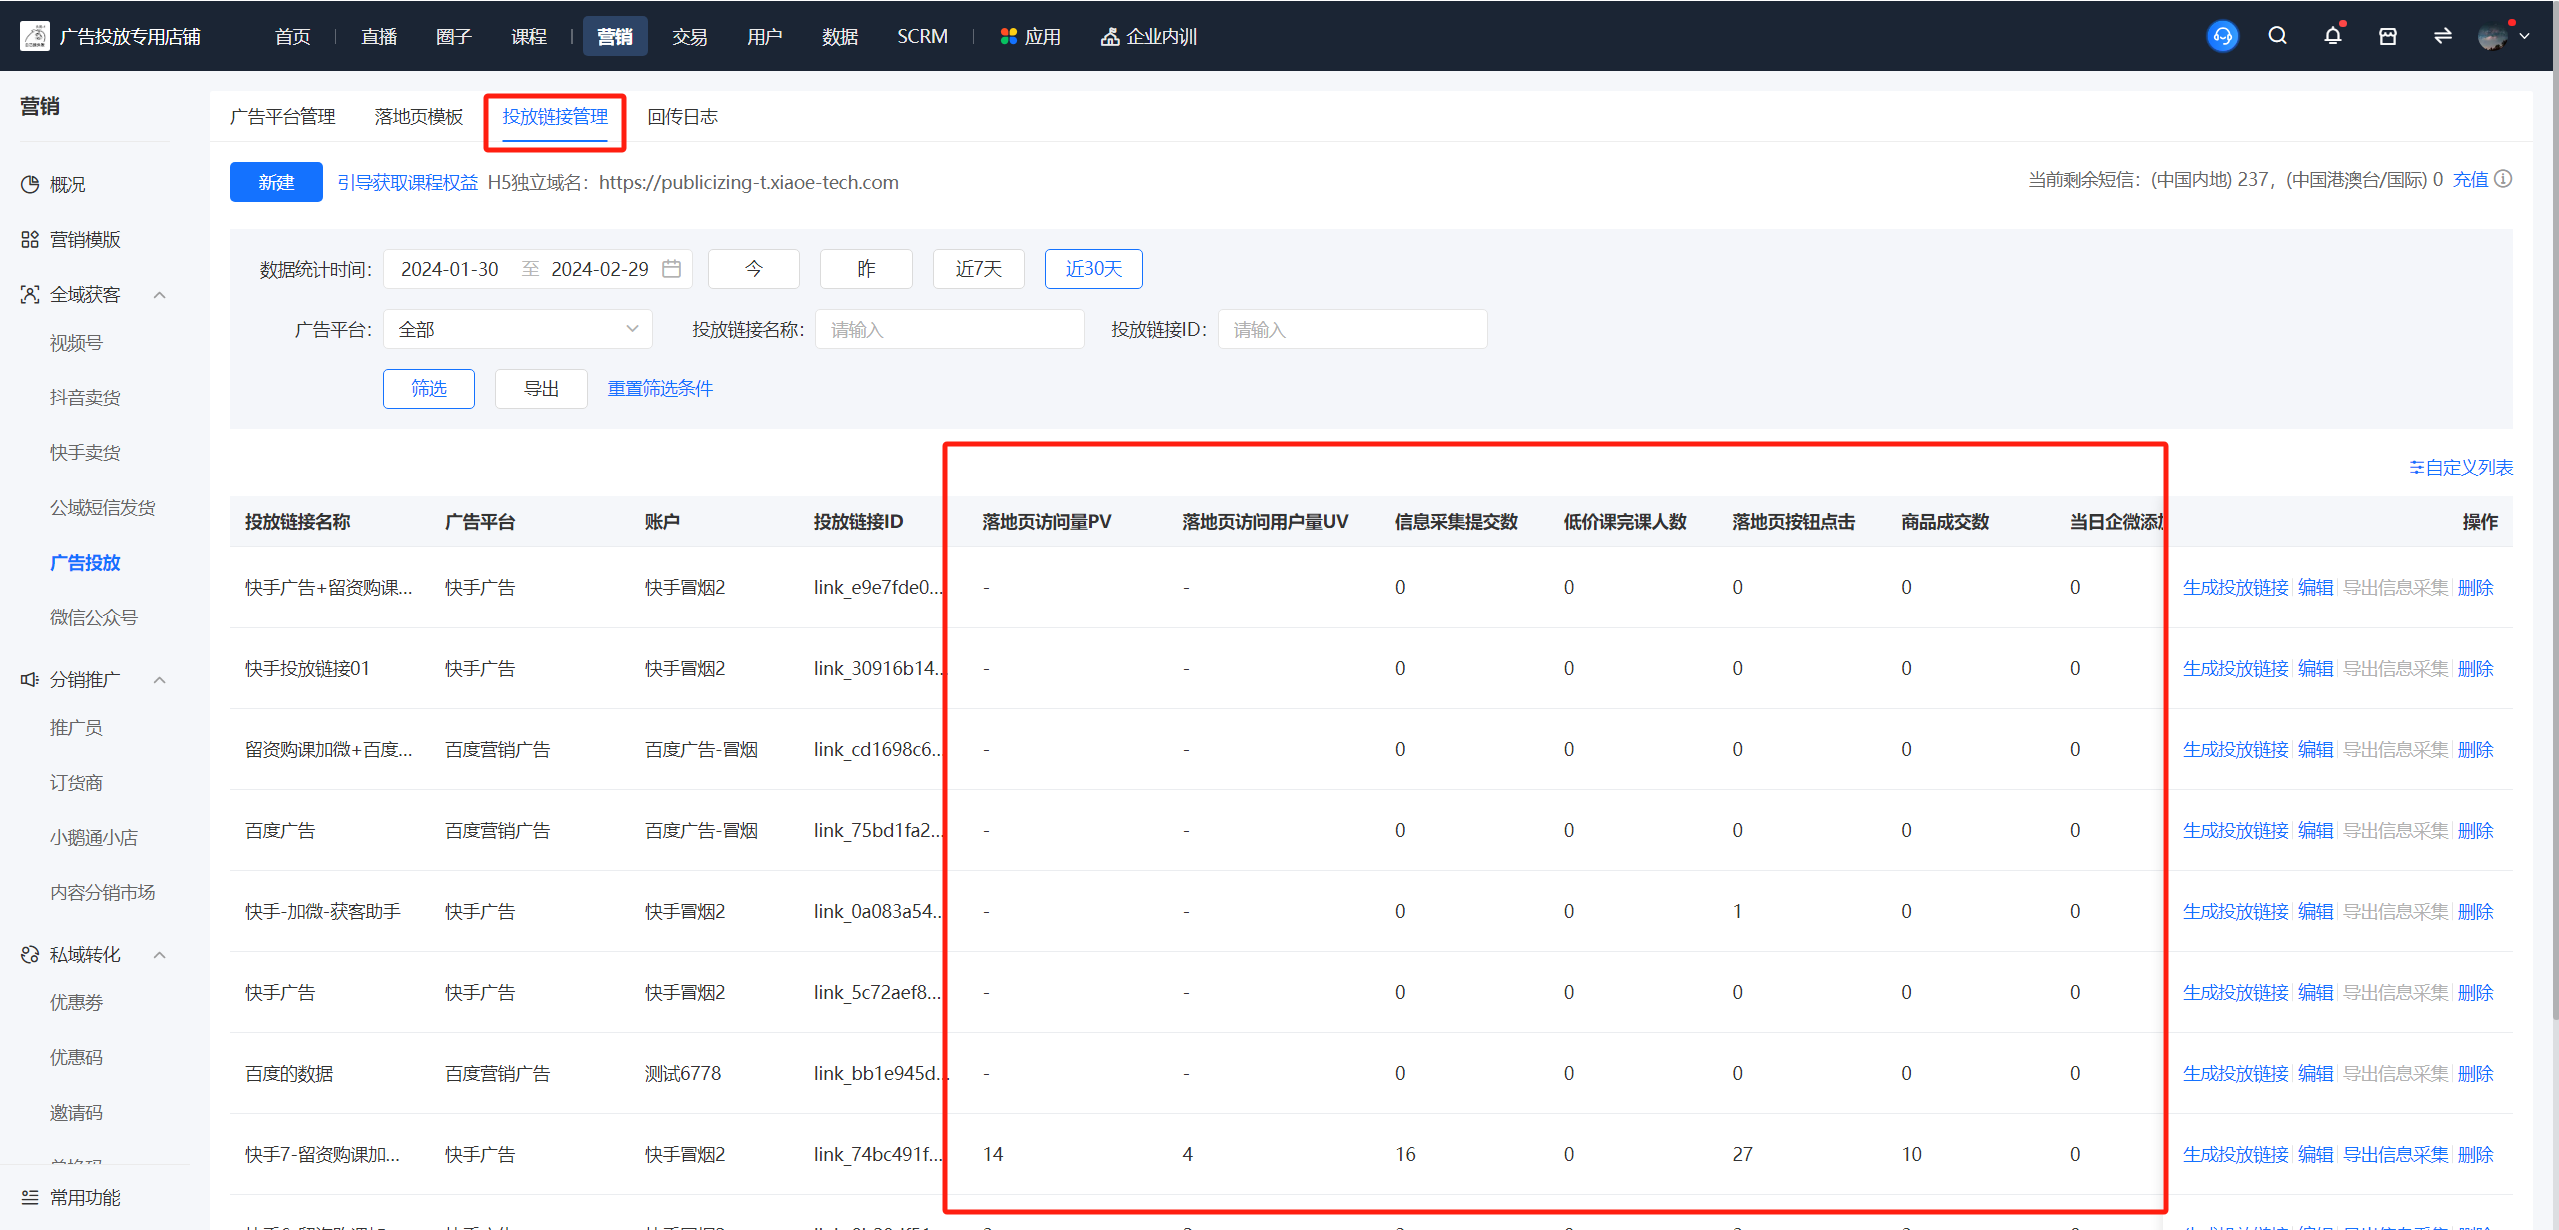Click the 落地页访问量PV column header
Image resolution: width=2559 pixels, height=1230 pixels.
[x=1046, y=521]
